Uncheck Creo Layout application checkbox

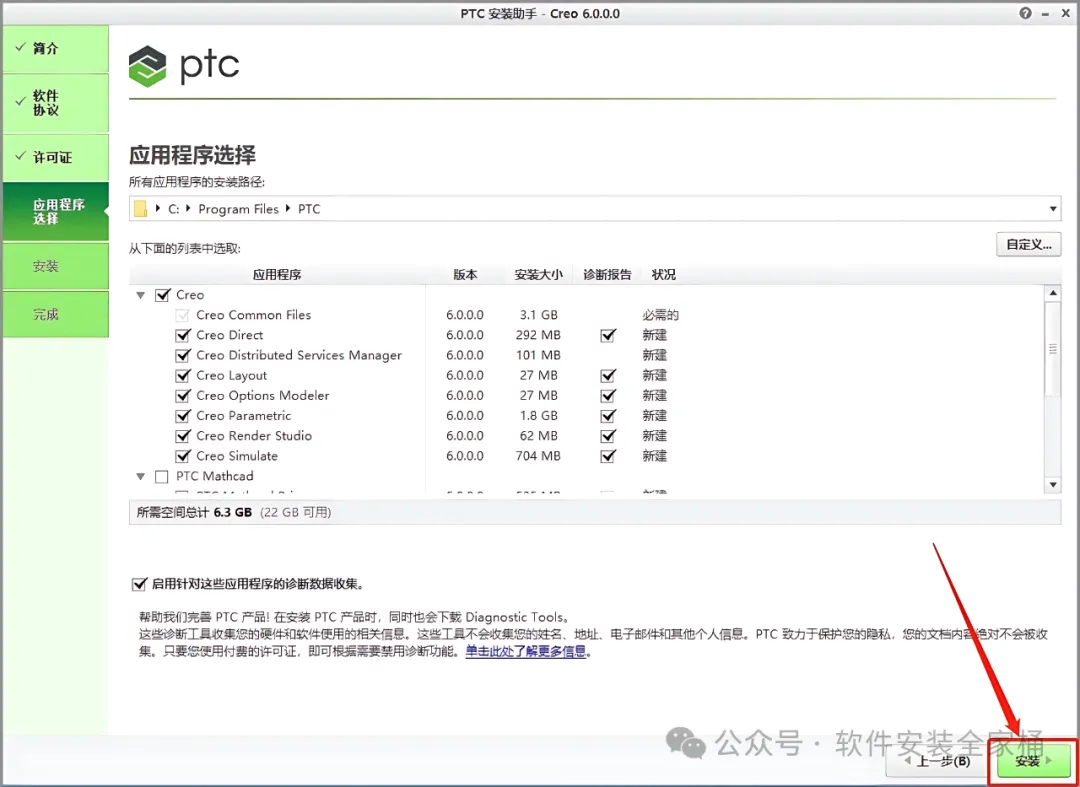click(x=183, y=375)
